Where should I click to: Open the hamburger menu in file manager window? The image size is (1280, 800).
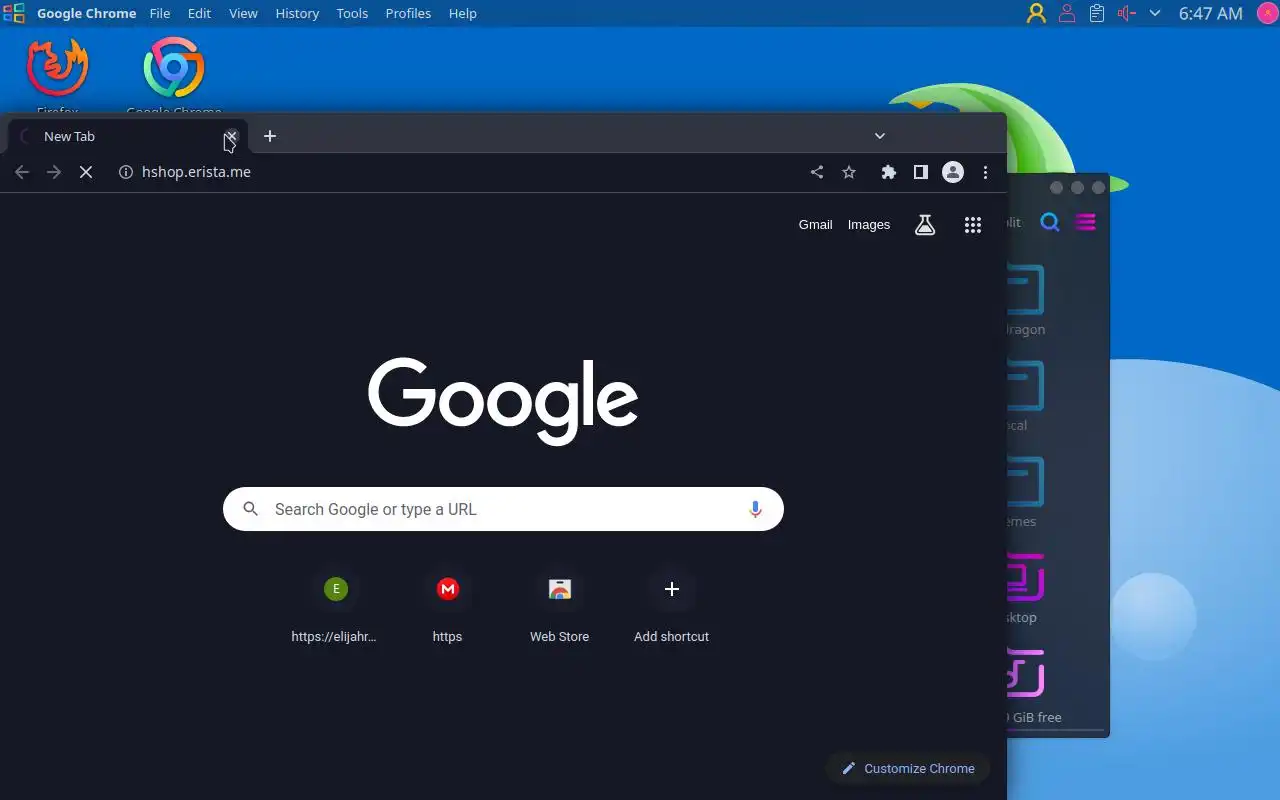coord(1085,222)
